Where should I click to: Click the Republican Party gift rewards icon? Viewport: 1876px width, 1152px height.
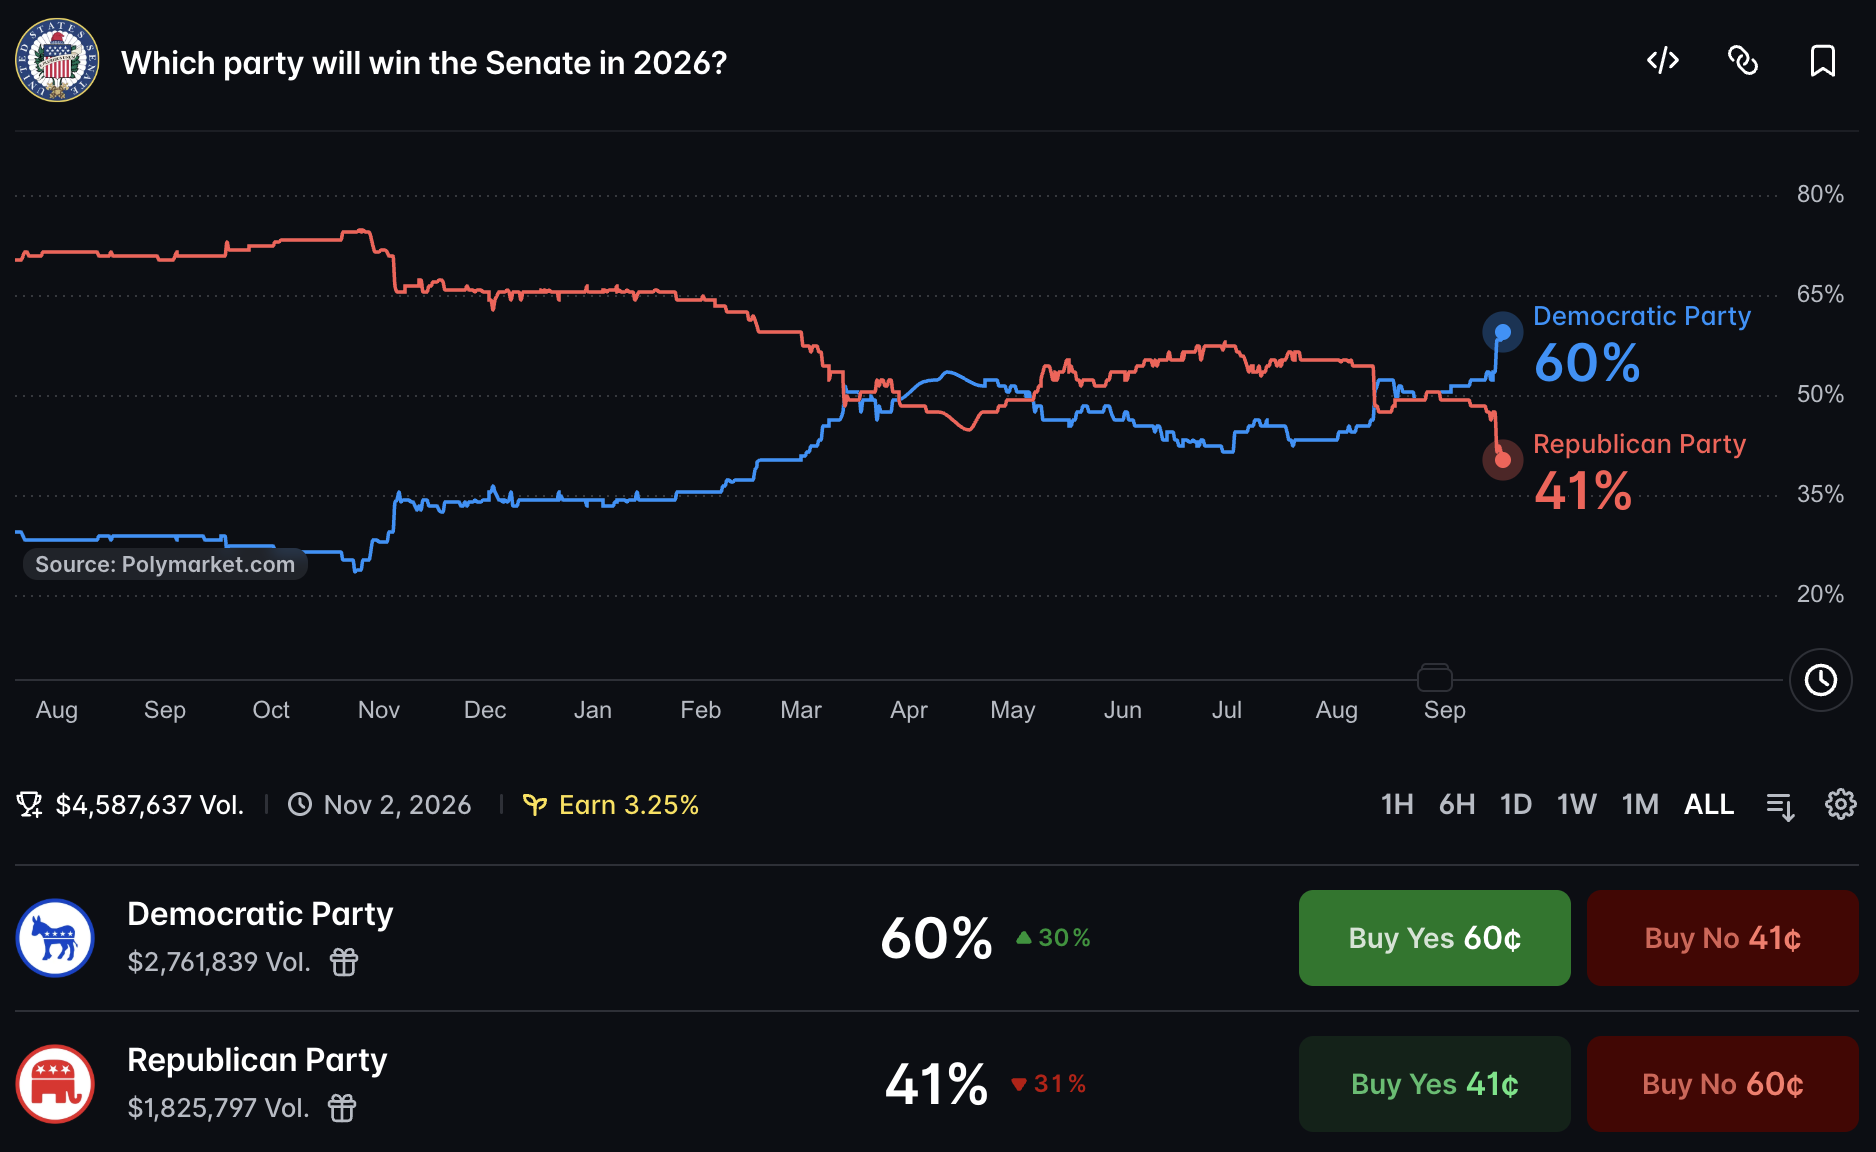pyautogui.click(x=342, y=1108)
